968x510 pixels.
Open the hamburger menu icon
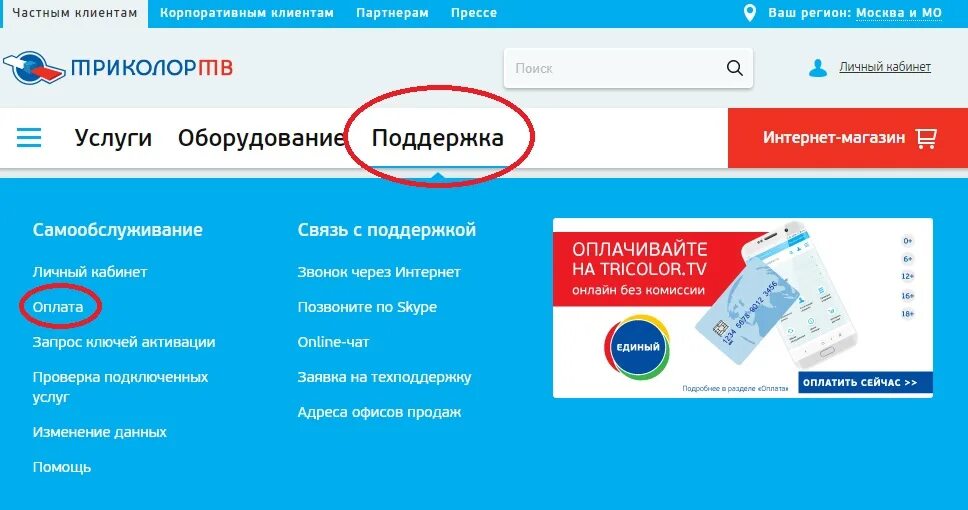point(29,137)
